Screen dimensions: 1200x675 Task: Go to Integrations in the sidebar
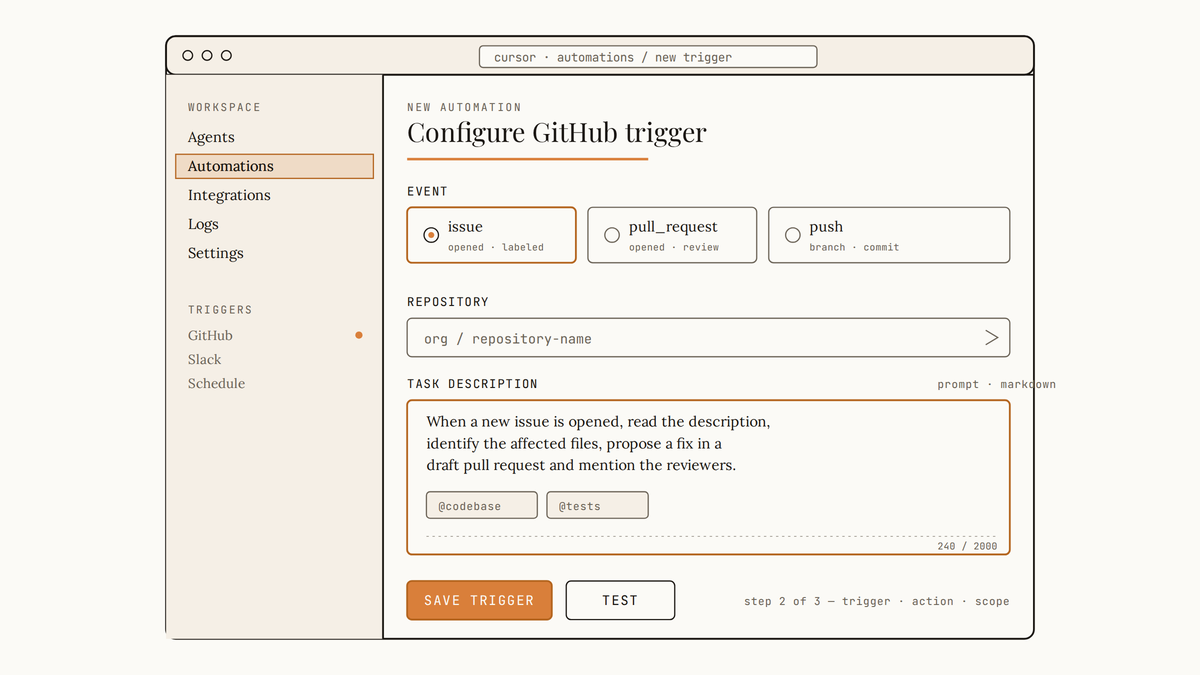tap(229, 195)
